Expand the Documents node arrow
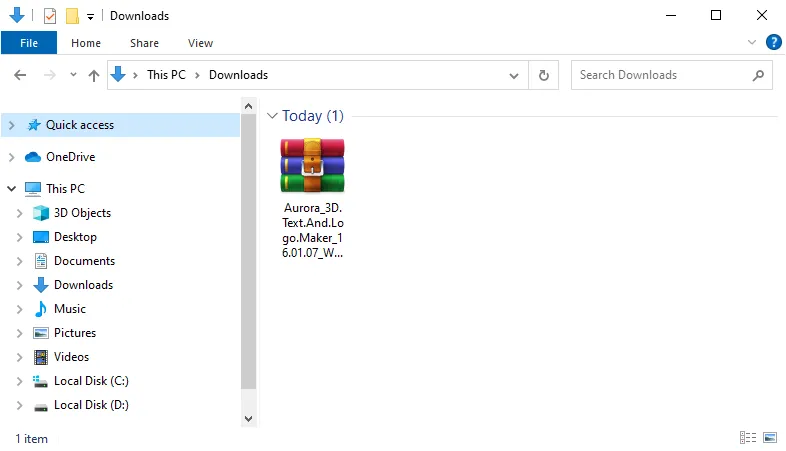The image size is (786, 451). click(x=20, y=262)
